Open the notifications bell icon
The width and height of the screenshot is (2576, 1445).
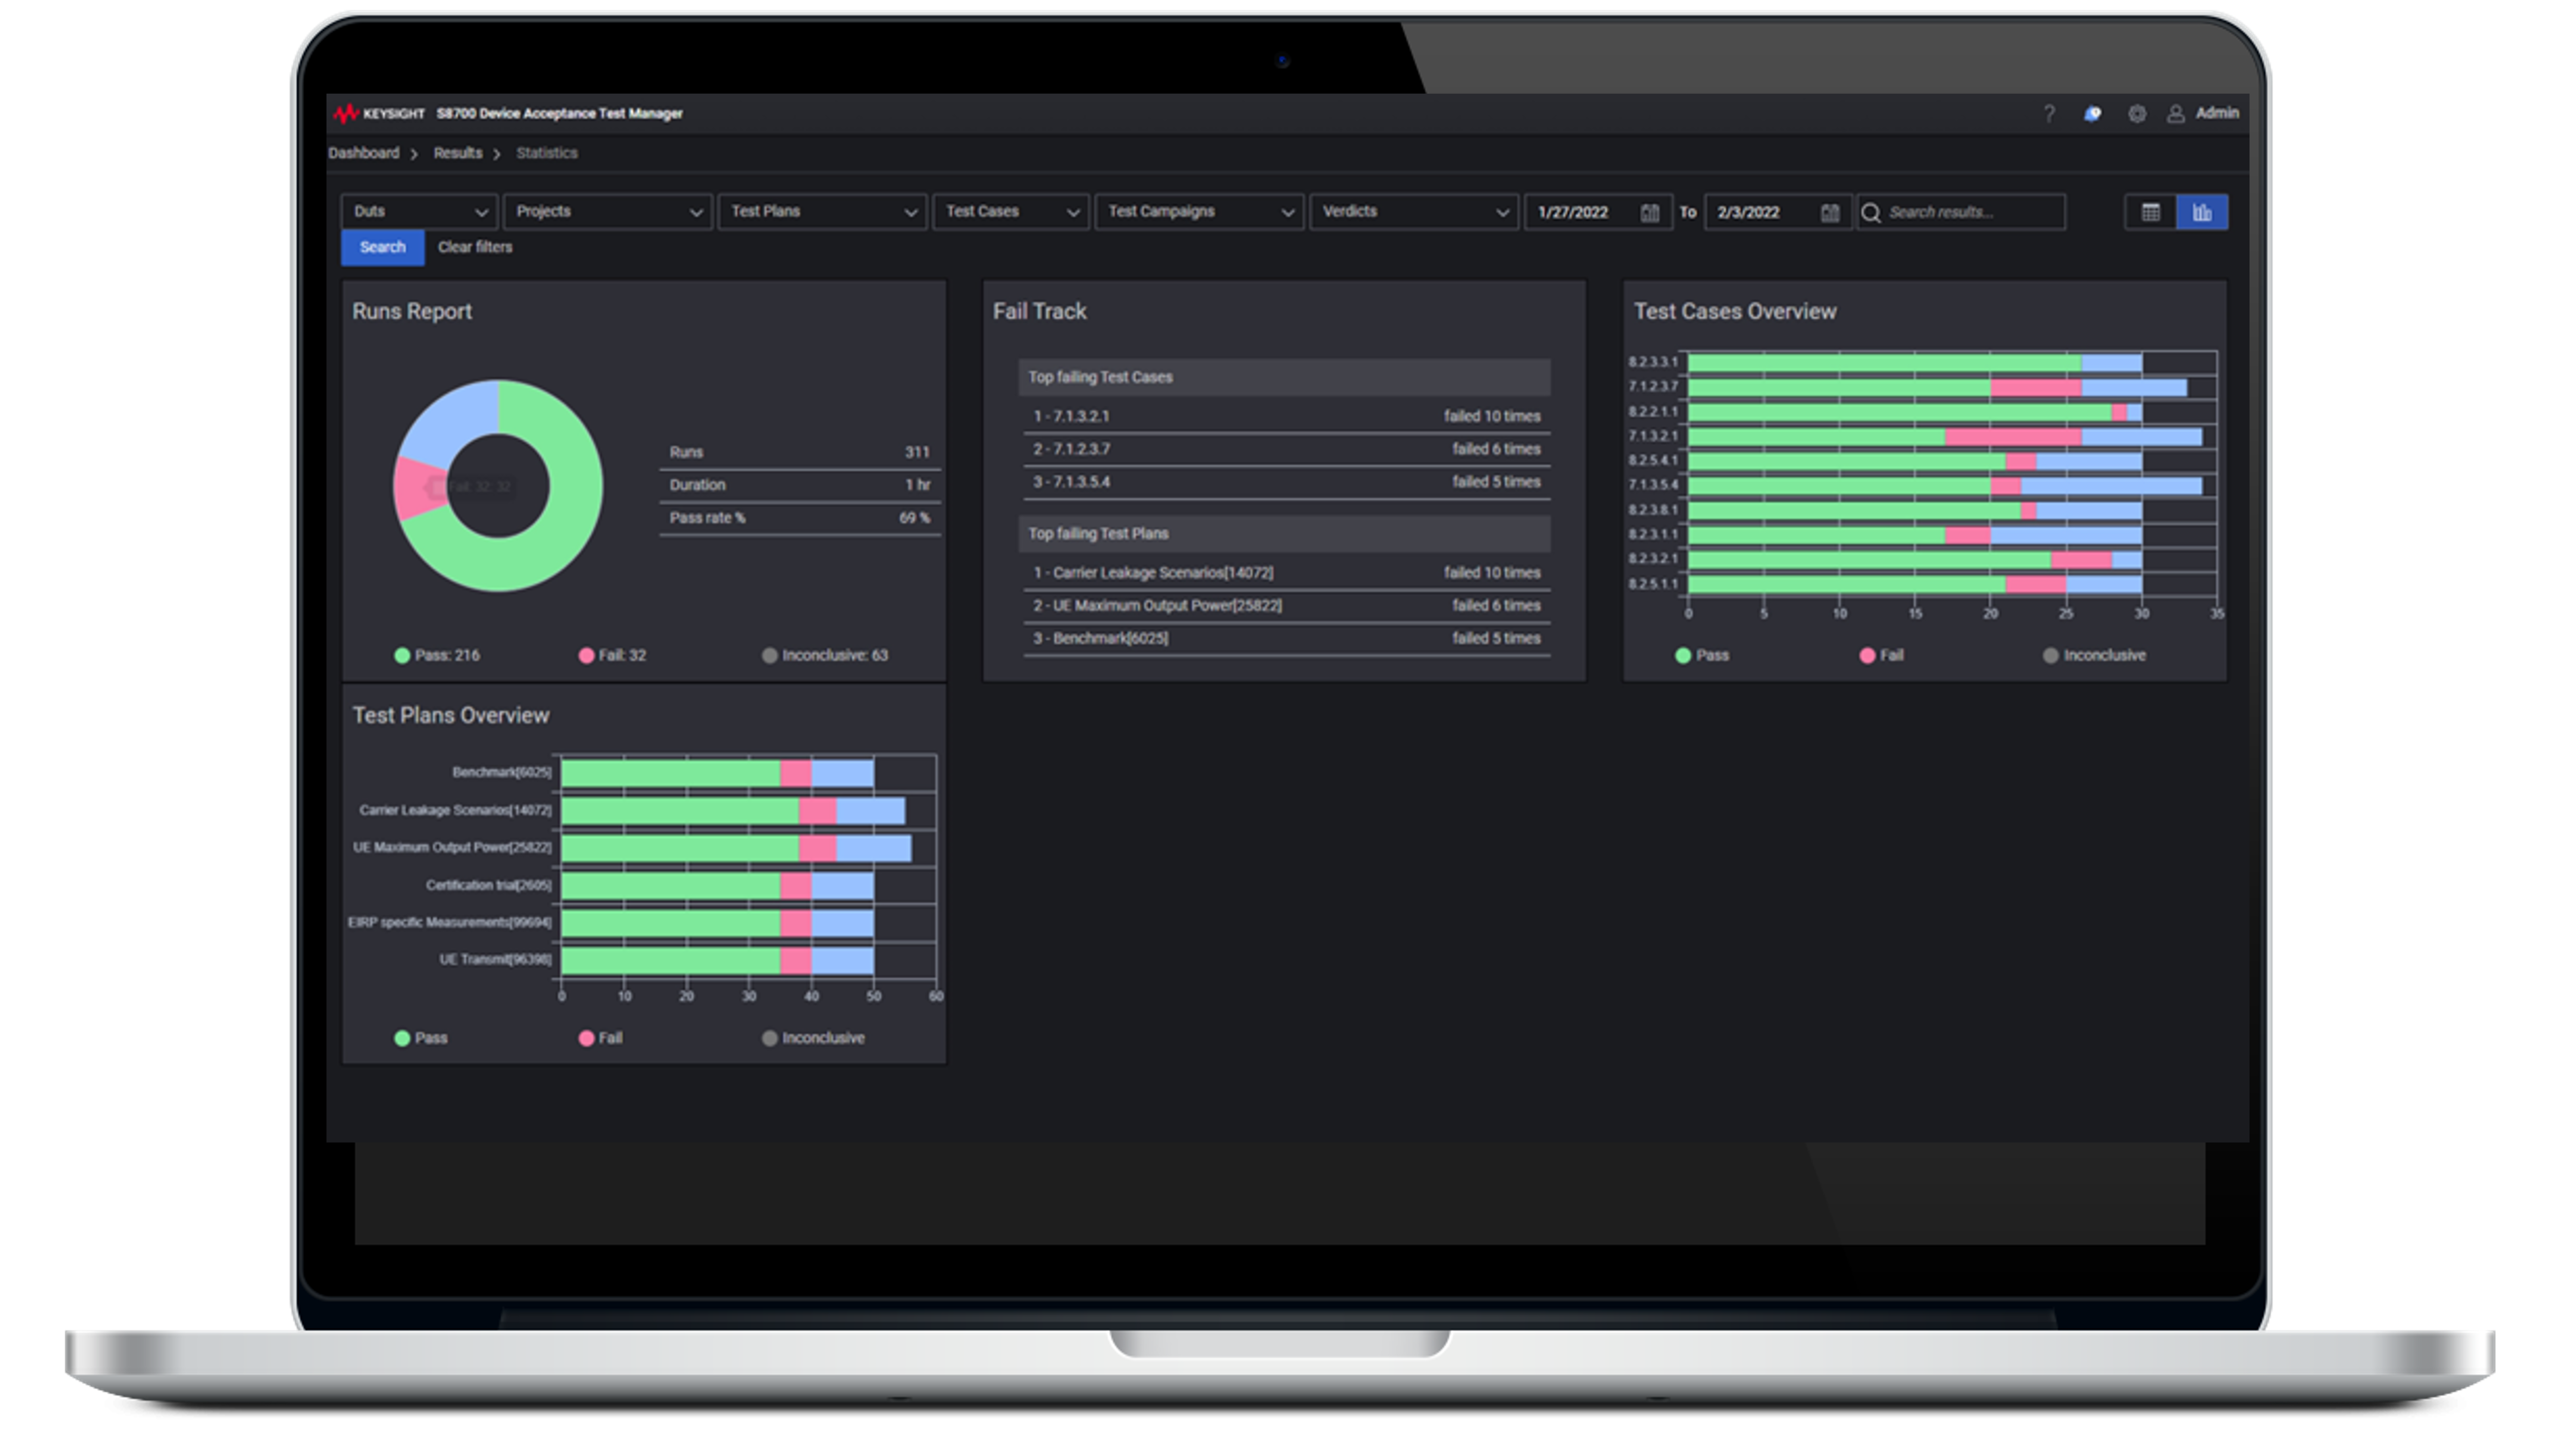point(2092,114)
